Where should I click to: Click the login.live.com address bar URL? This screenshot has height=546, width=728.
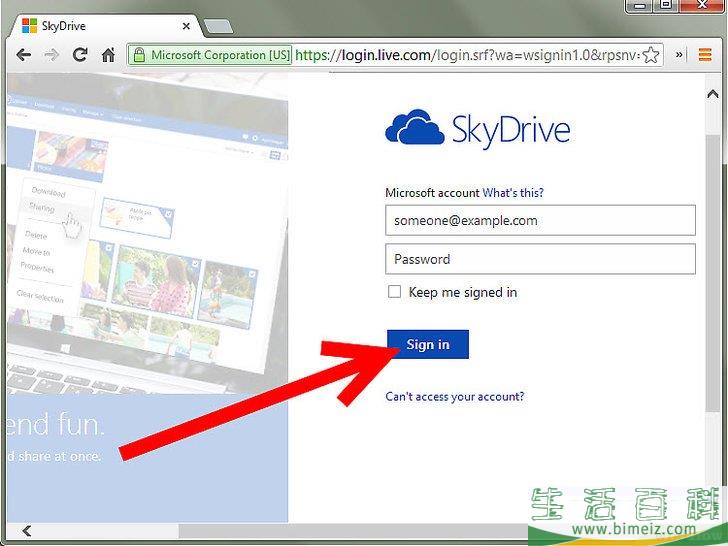point(467,55)
